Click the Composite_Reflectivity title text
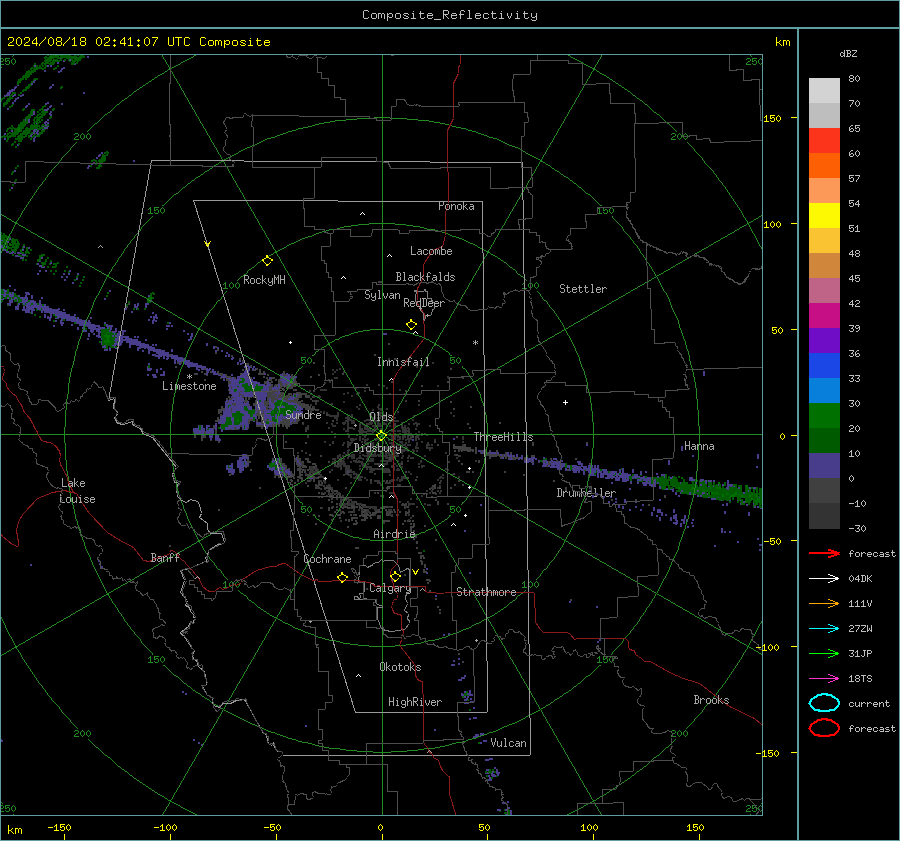The width and height of the screenshot is (900, 841). (x=449, y=15)
